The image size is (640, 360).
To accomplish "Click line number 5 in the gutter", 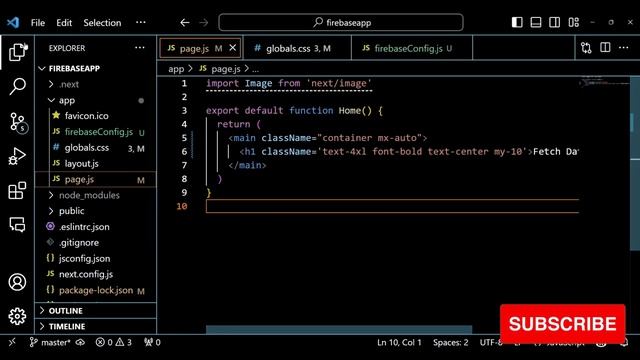I will click(184, 138).
